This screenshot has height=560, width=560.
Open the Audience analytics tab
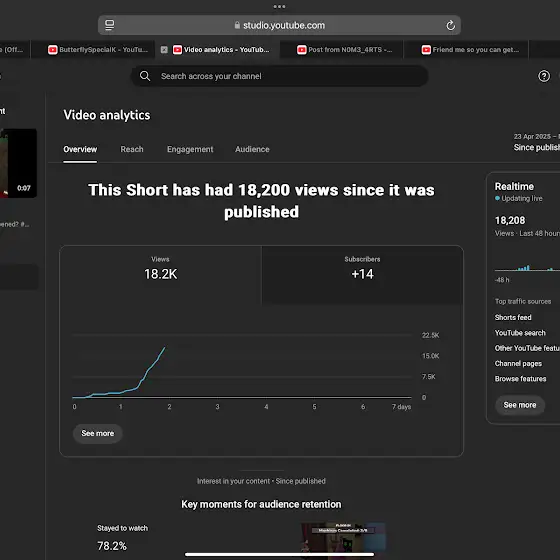[x=252, y=149]
